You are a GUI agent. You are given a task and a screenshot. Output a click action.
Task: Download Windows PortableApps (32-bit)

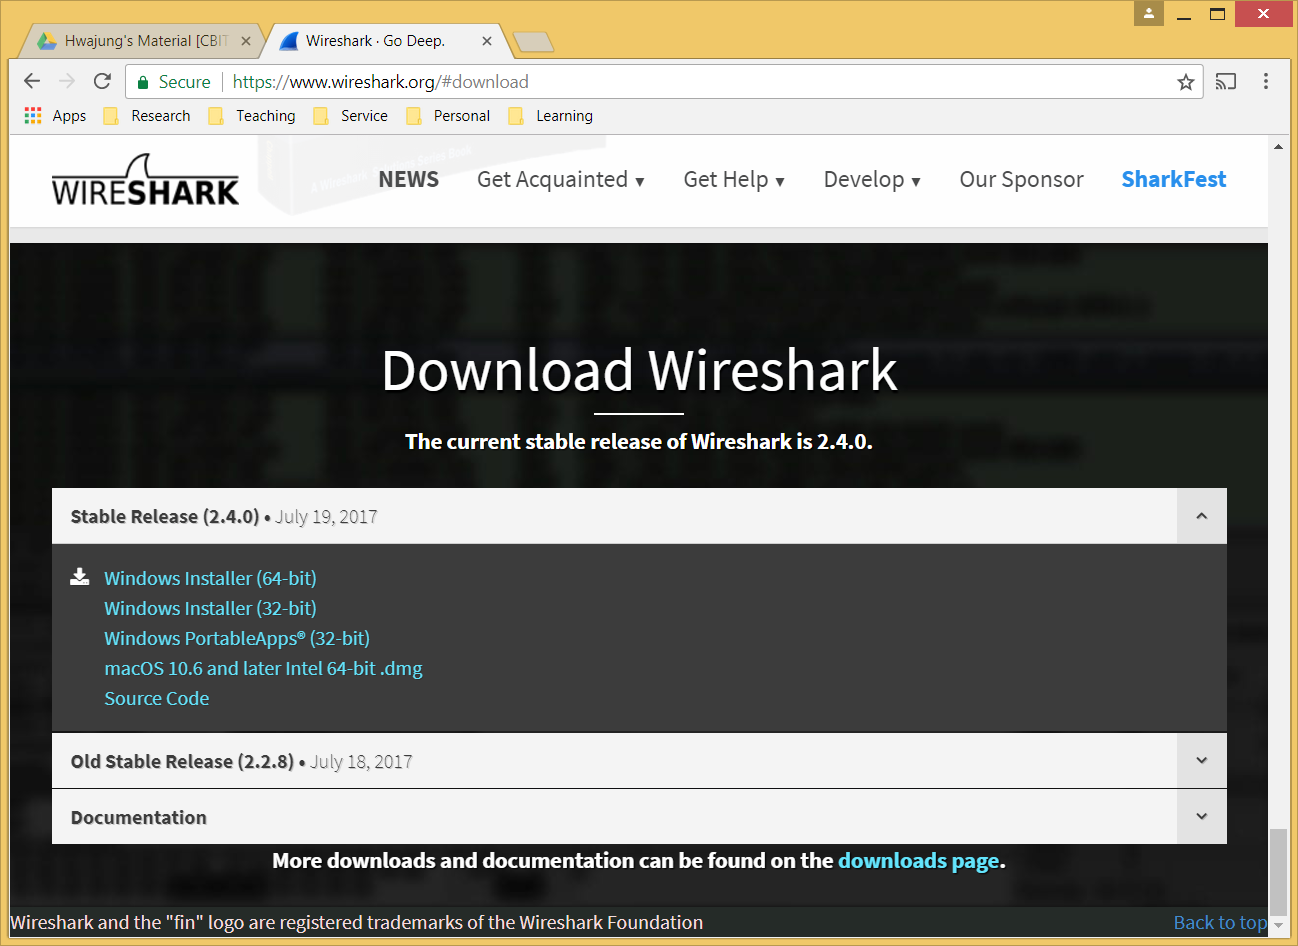coord(237,638)
